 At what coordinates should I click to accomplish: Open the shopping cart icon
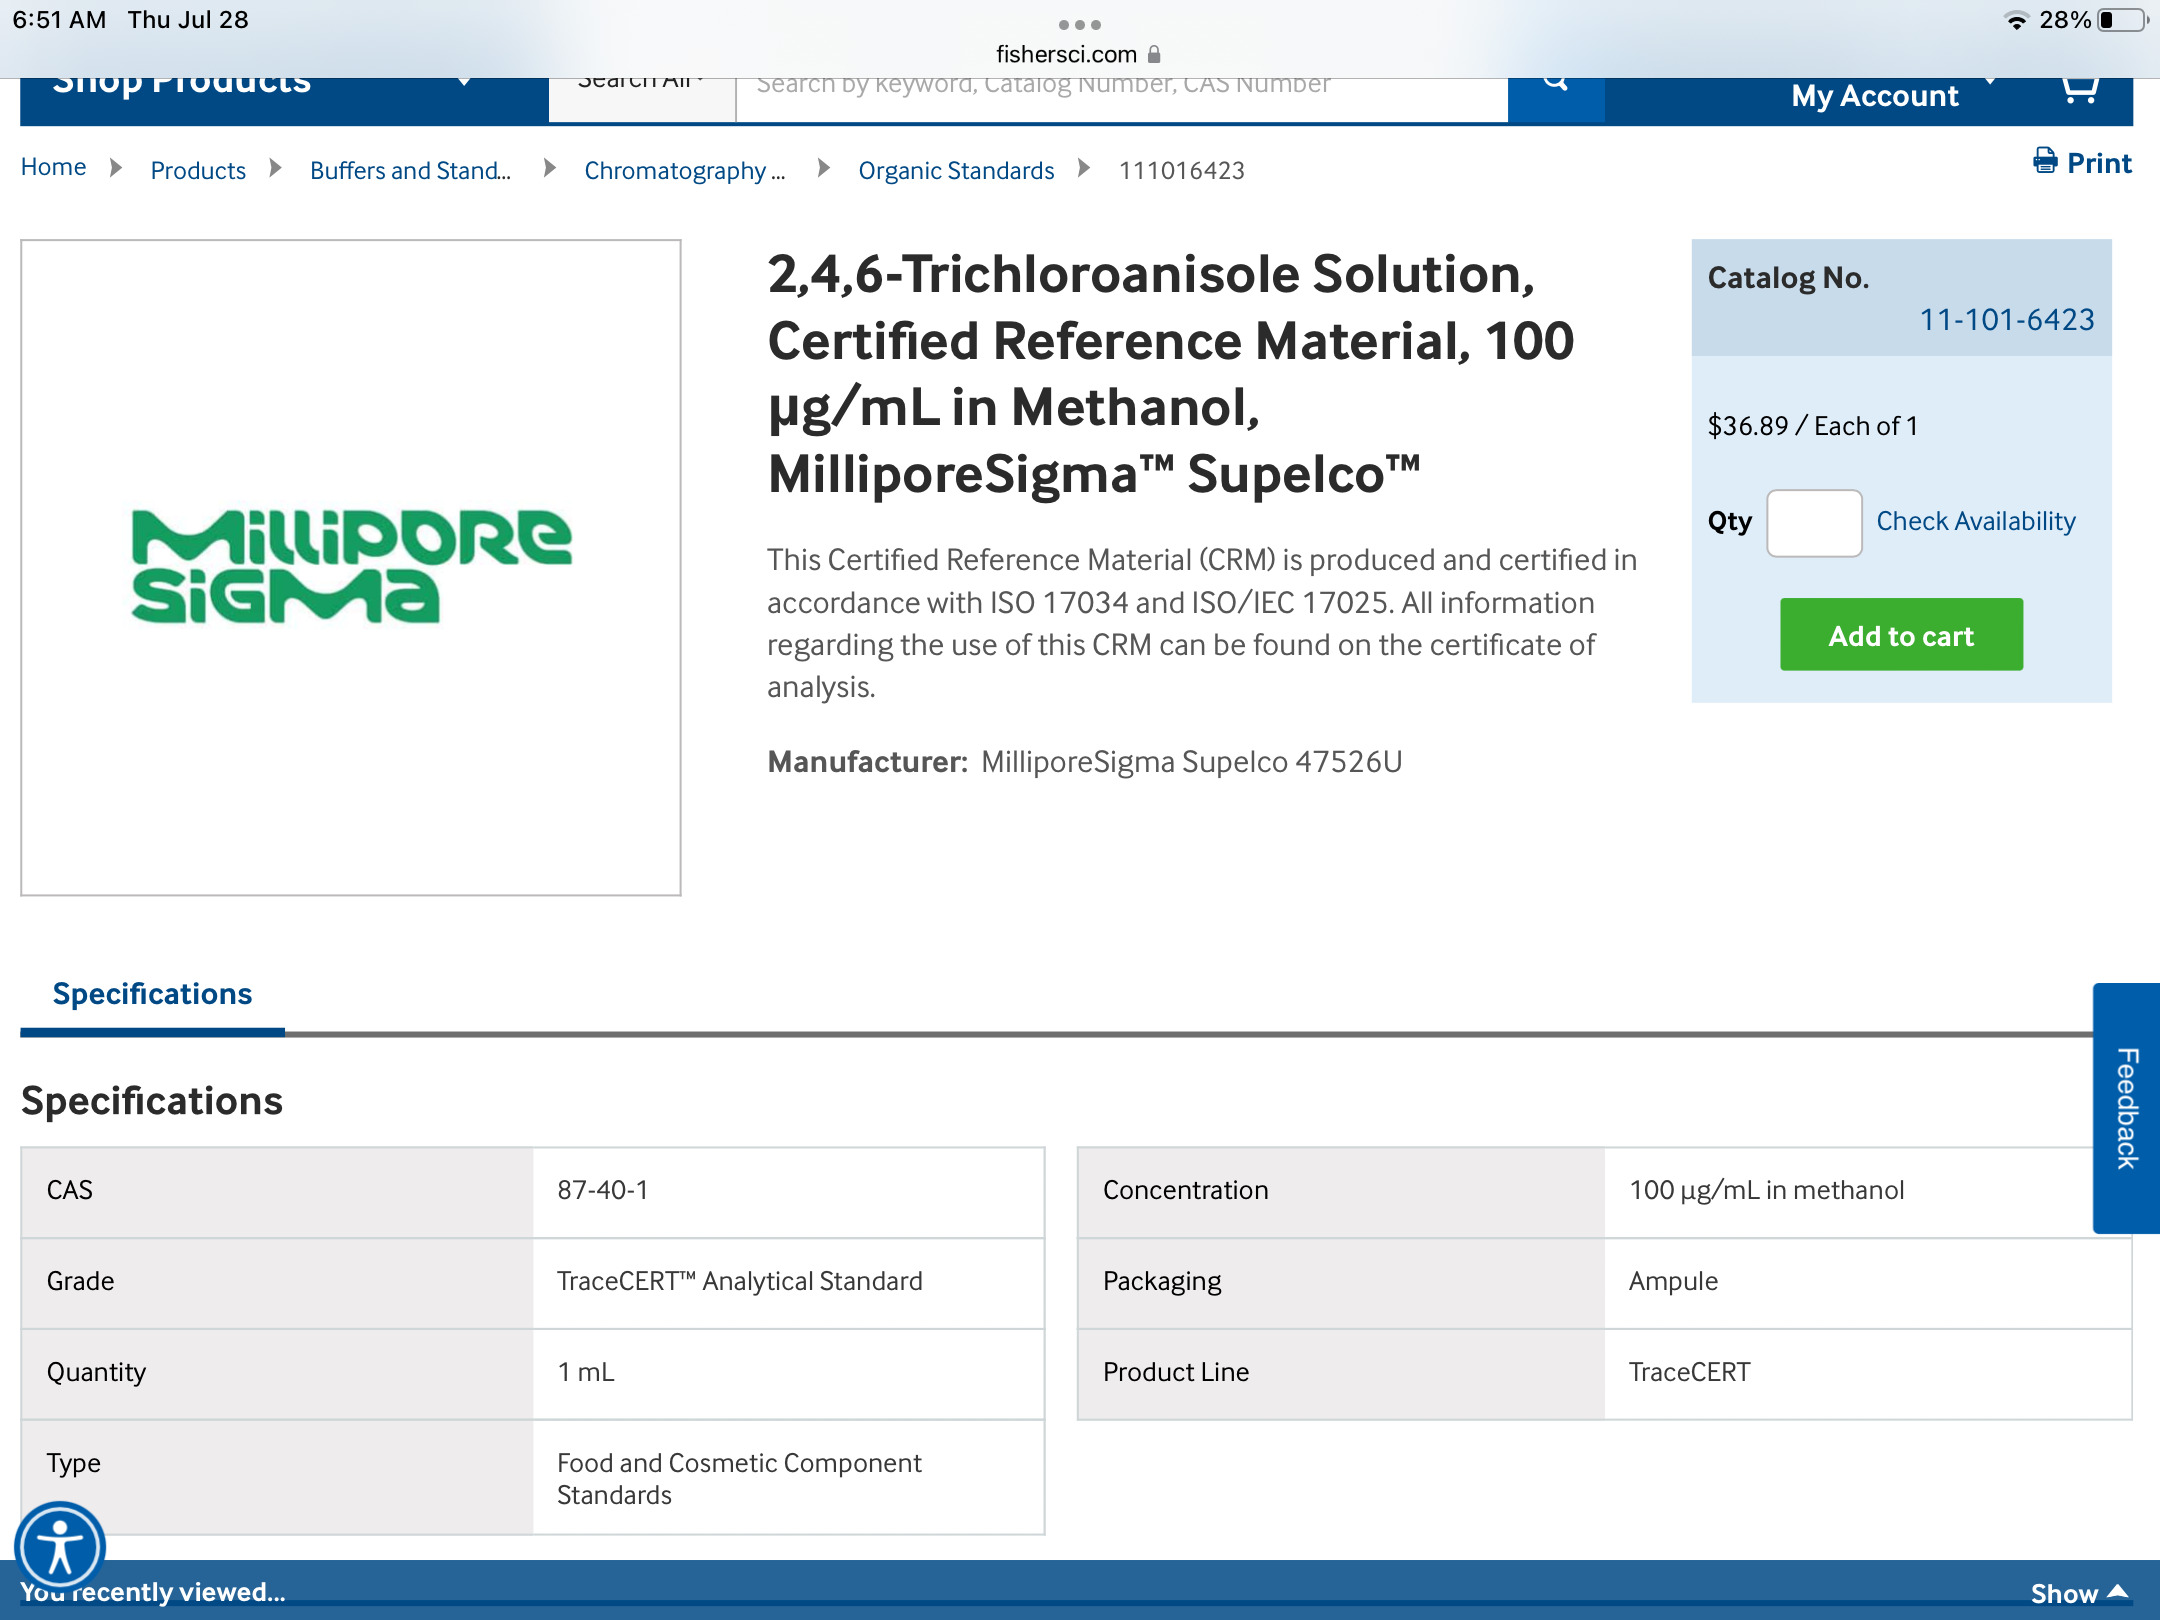tap(2080, 90)
